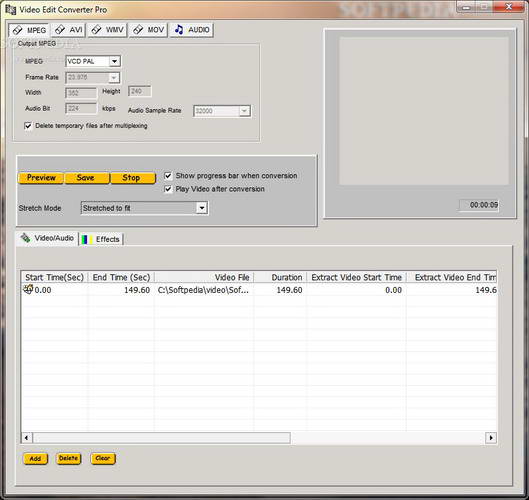Click the Video File column header
Image resolution: width=529 pixels, height=500 pixels.
pyautogui.click(x=204, y=277)
